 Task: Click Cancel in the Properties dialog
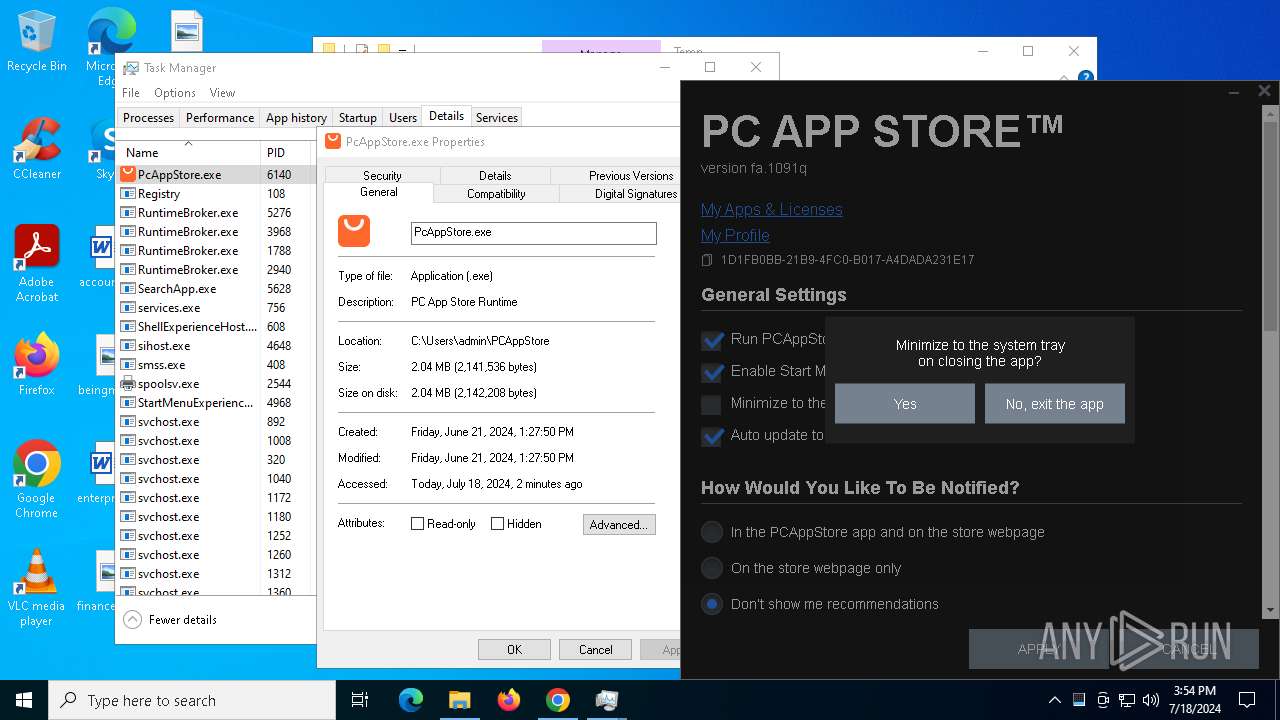click(x=595, y=649)
